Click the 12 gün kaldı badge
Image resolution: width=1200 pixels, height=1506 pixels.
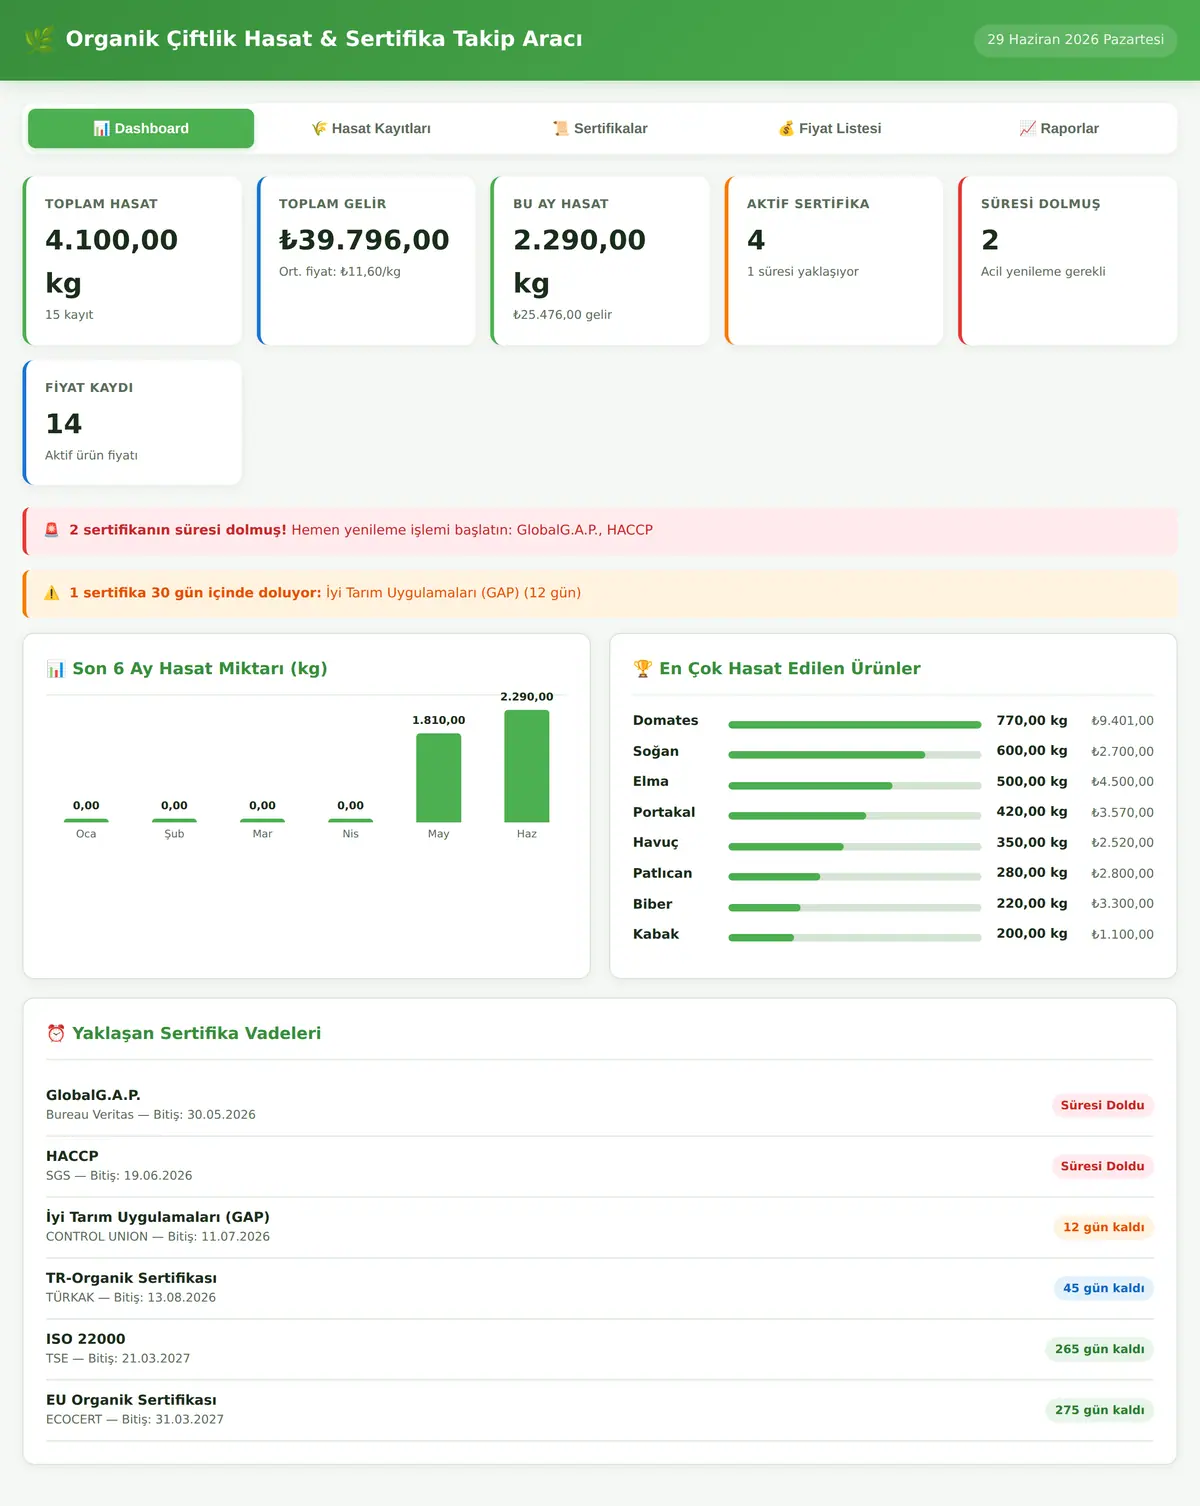[x=1103, y=1227]
